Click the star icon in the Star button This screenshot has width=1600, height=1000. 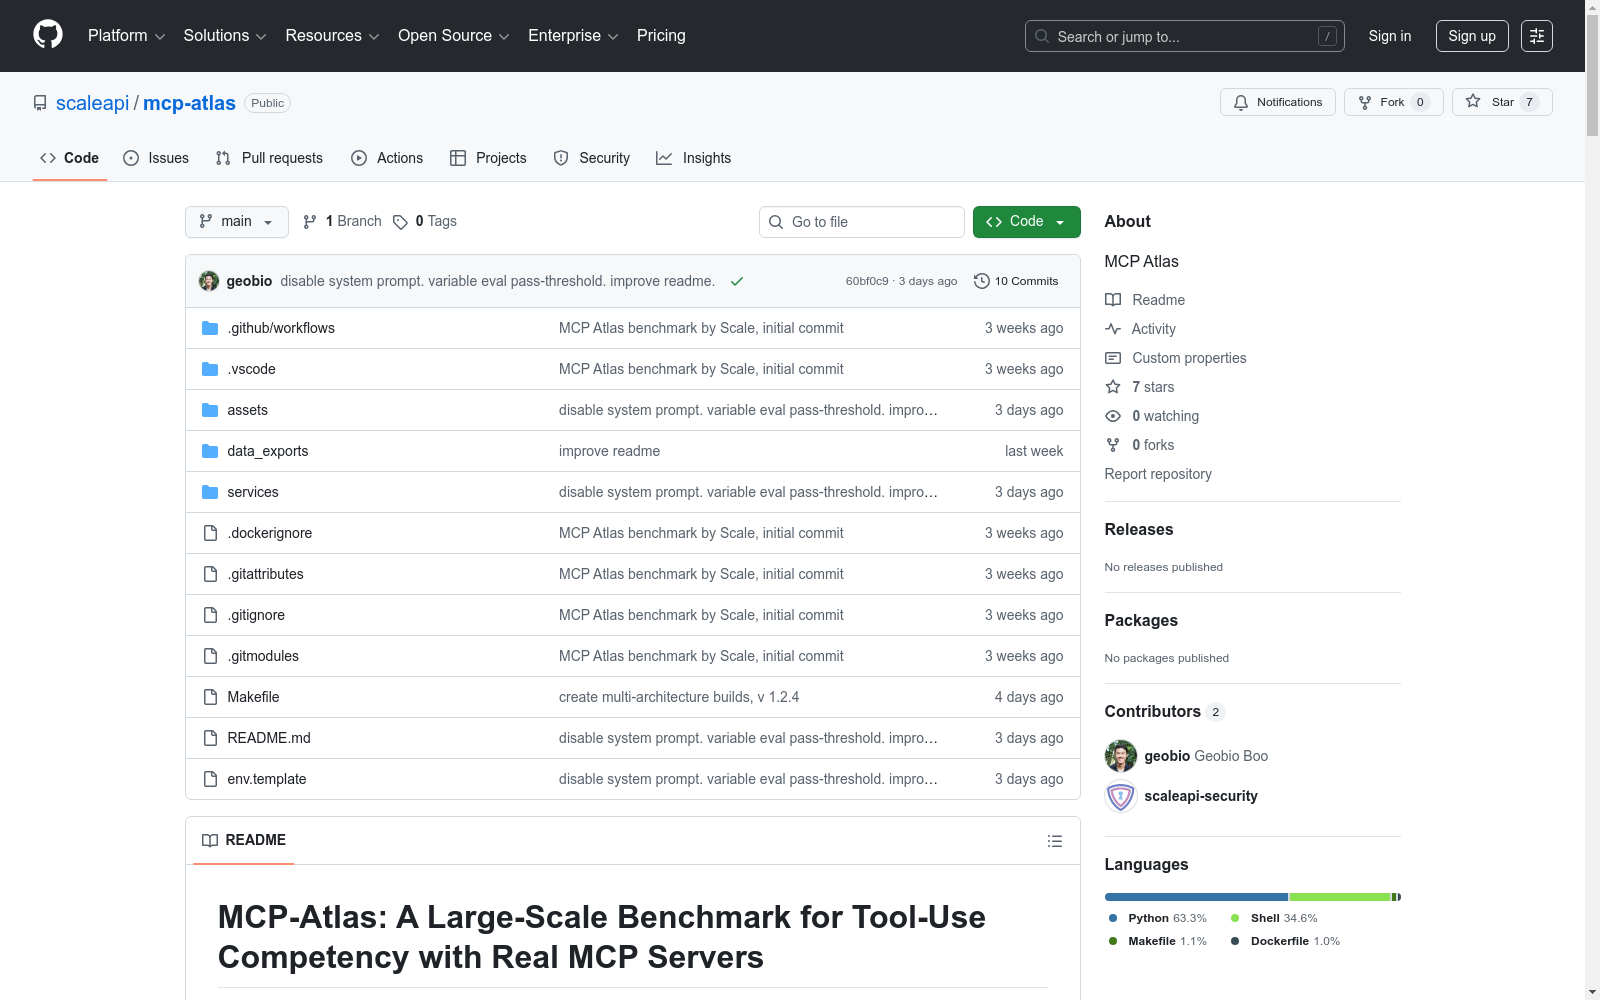click(1473, 101)
